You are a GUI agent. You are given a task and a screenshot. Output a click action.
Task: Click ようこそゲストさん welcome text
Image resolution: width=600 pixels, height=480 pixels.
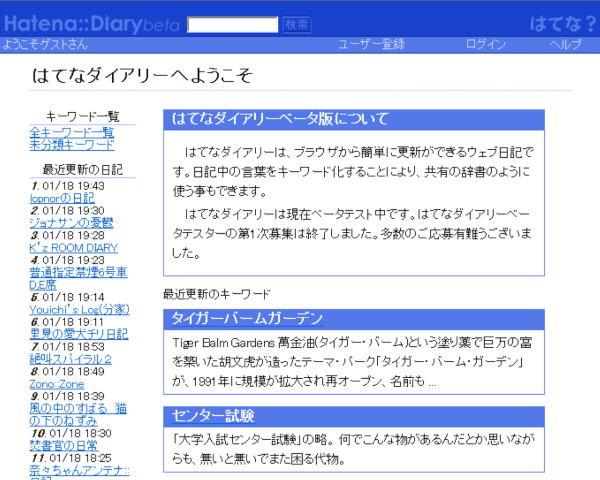(x=45, y=44)
